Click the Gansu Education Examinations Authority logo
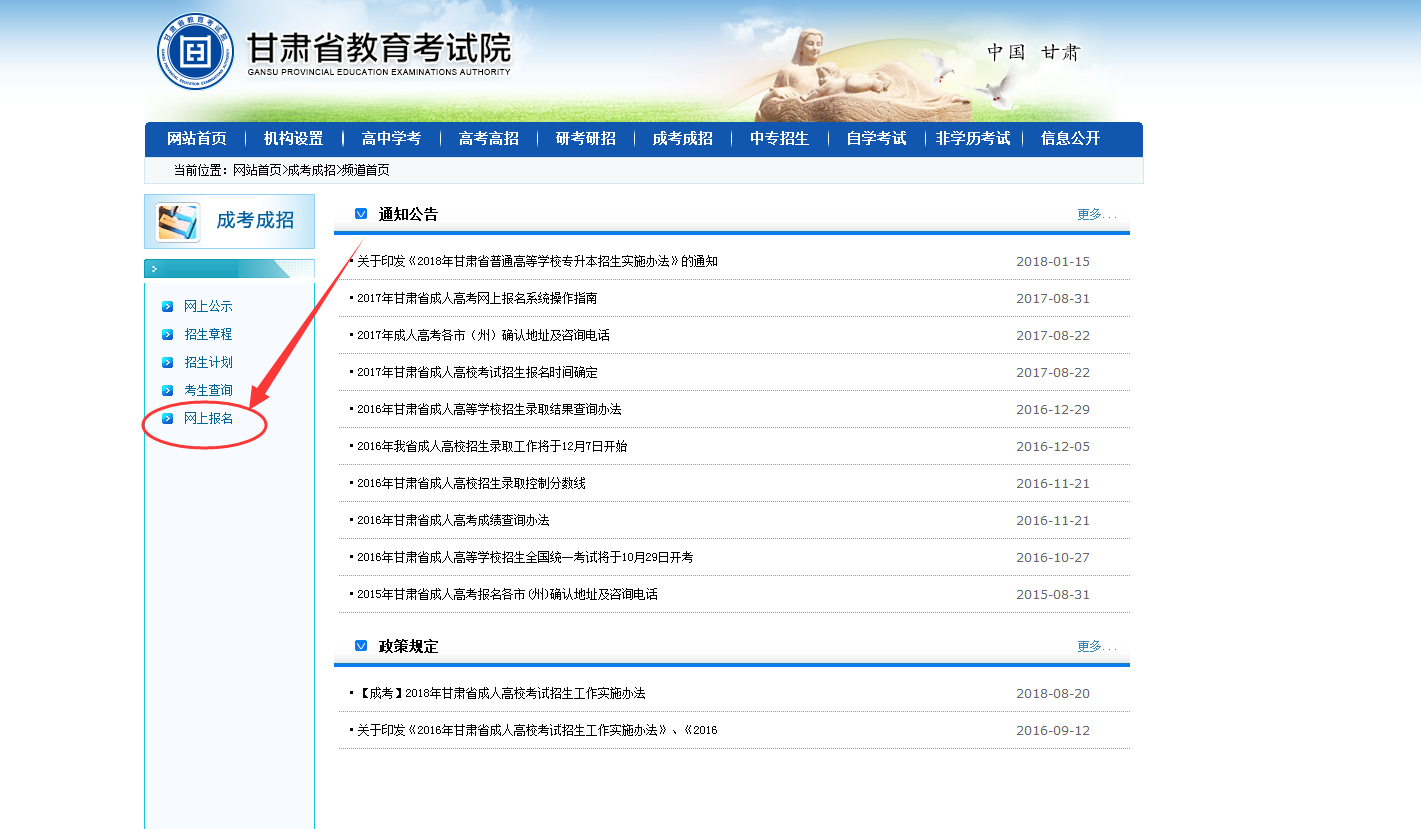 (195, 51)
